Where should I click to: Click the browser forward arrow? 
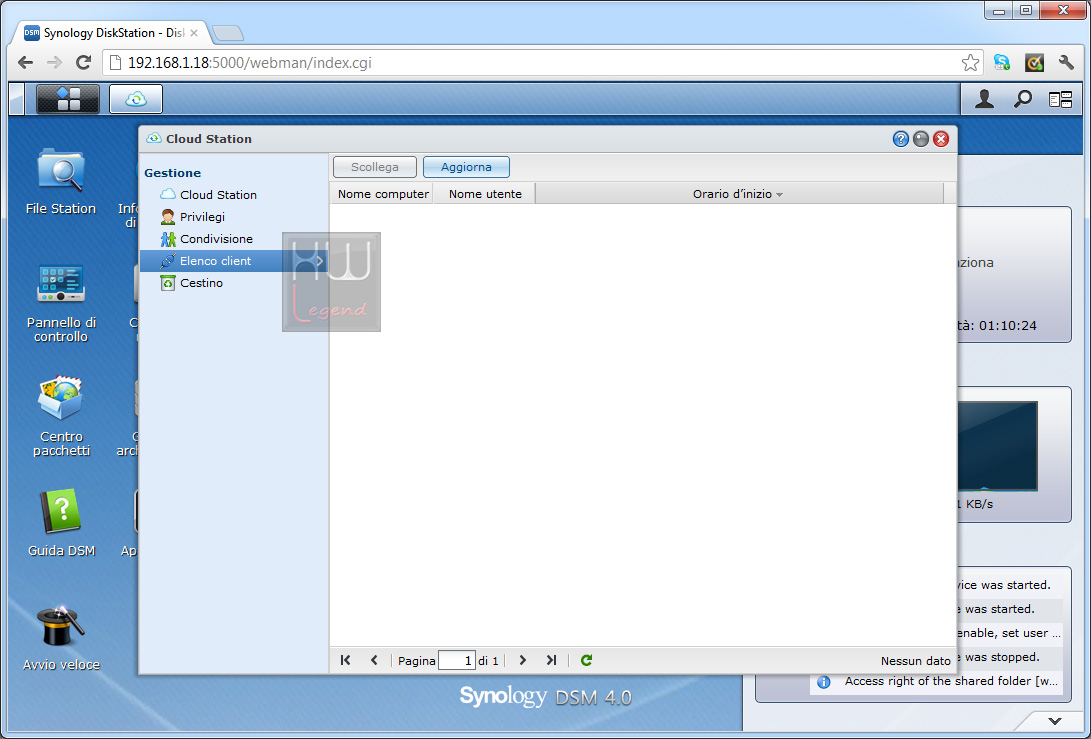(54, 63)
